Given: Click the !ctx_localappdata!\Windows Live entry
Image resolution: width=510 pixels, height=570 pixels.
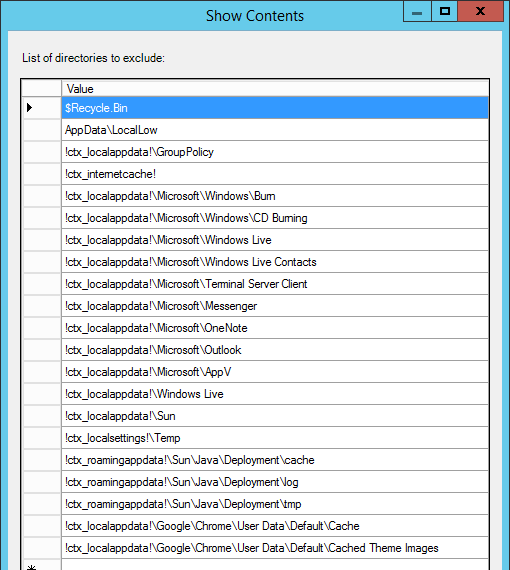Looking at the screenshot, I should point(275,394).
